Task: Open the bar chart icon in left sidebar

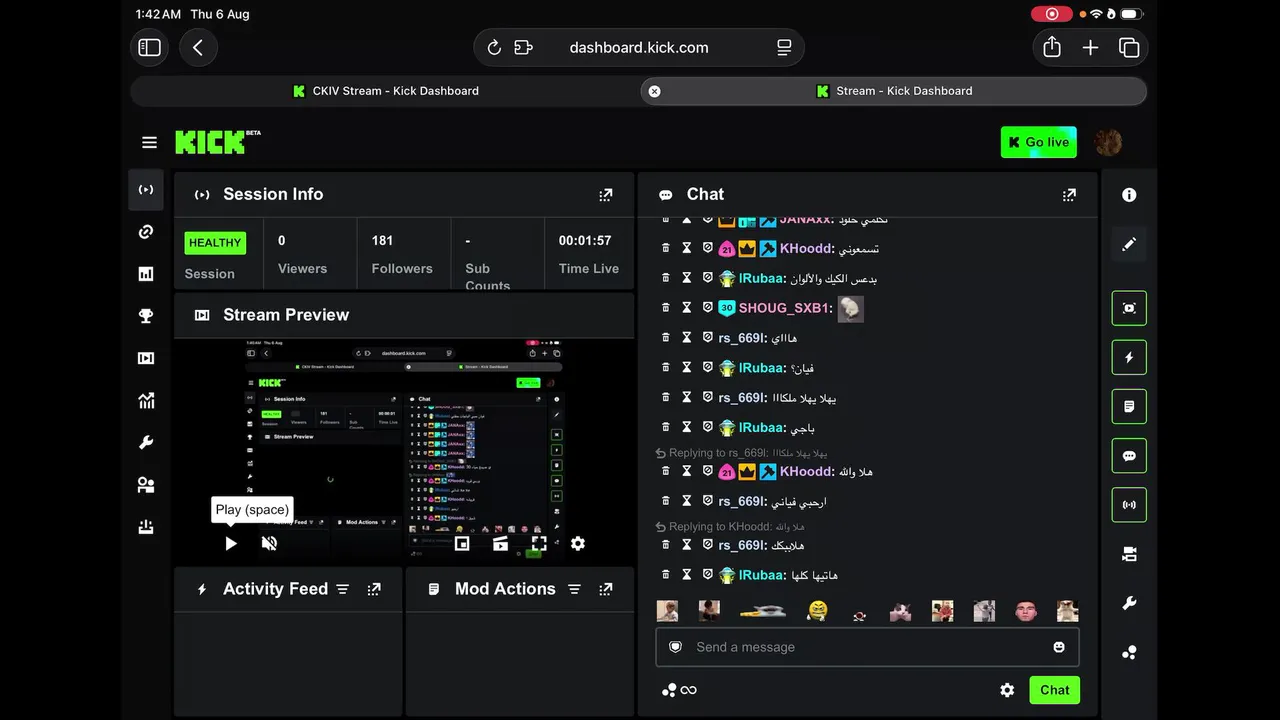Action: [x=146, y=274]
